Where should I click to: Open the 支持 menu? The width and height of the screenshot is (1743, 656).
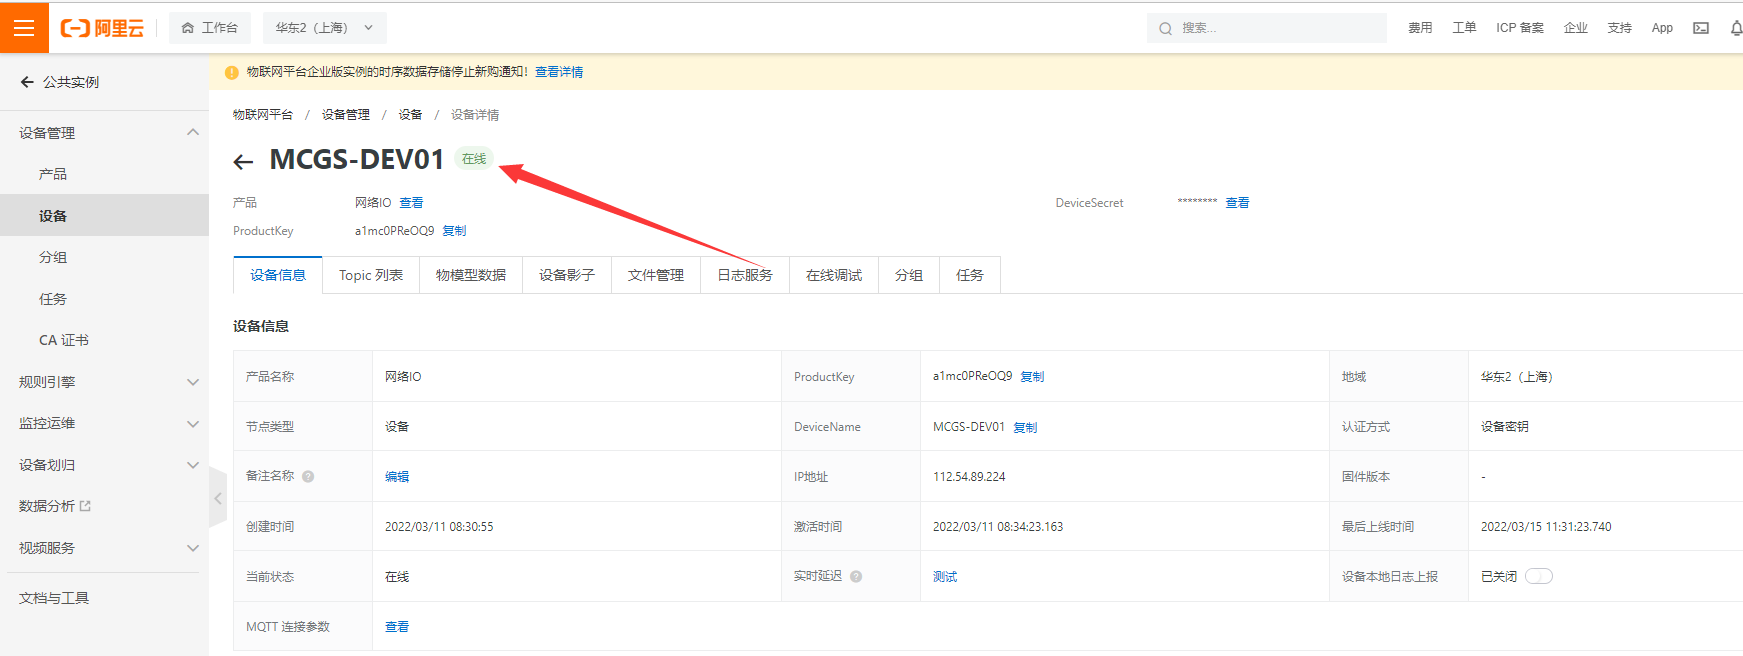click(x=1620, y=28)
